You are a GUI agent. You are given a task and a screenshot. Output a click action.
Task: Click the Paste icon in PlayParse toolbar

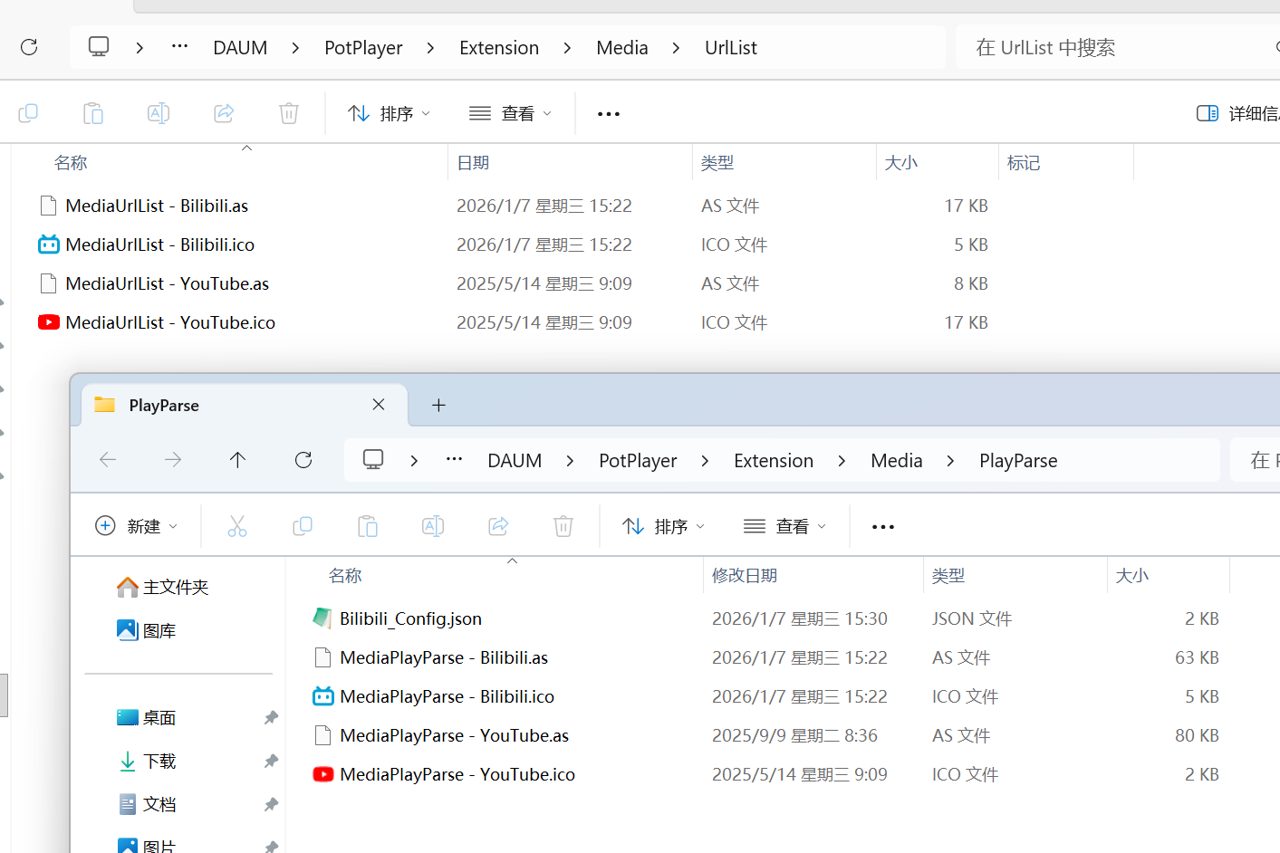pyautogui.click(x=368, y=526)
